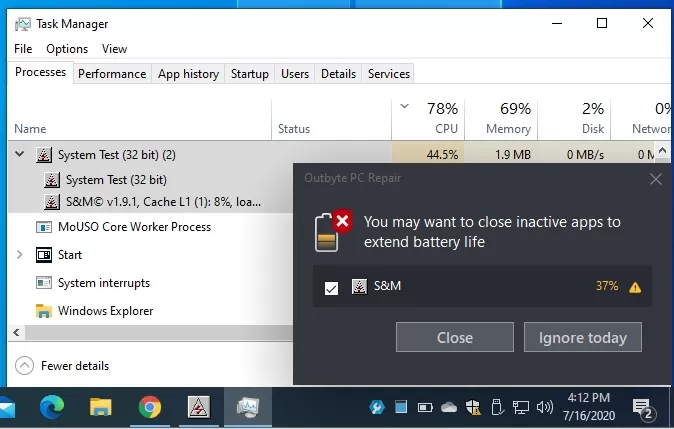Viewport: 674px width, 429px height.
Task: Switch to the Startup tab
Action: click(250, 74)
